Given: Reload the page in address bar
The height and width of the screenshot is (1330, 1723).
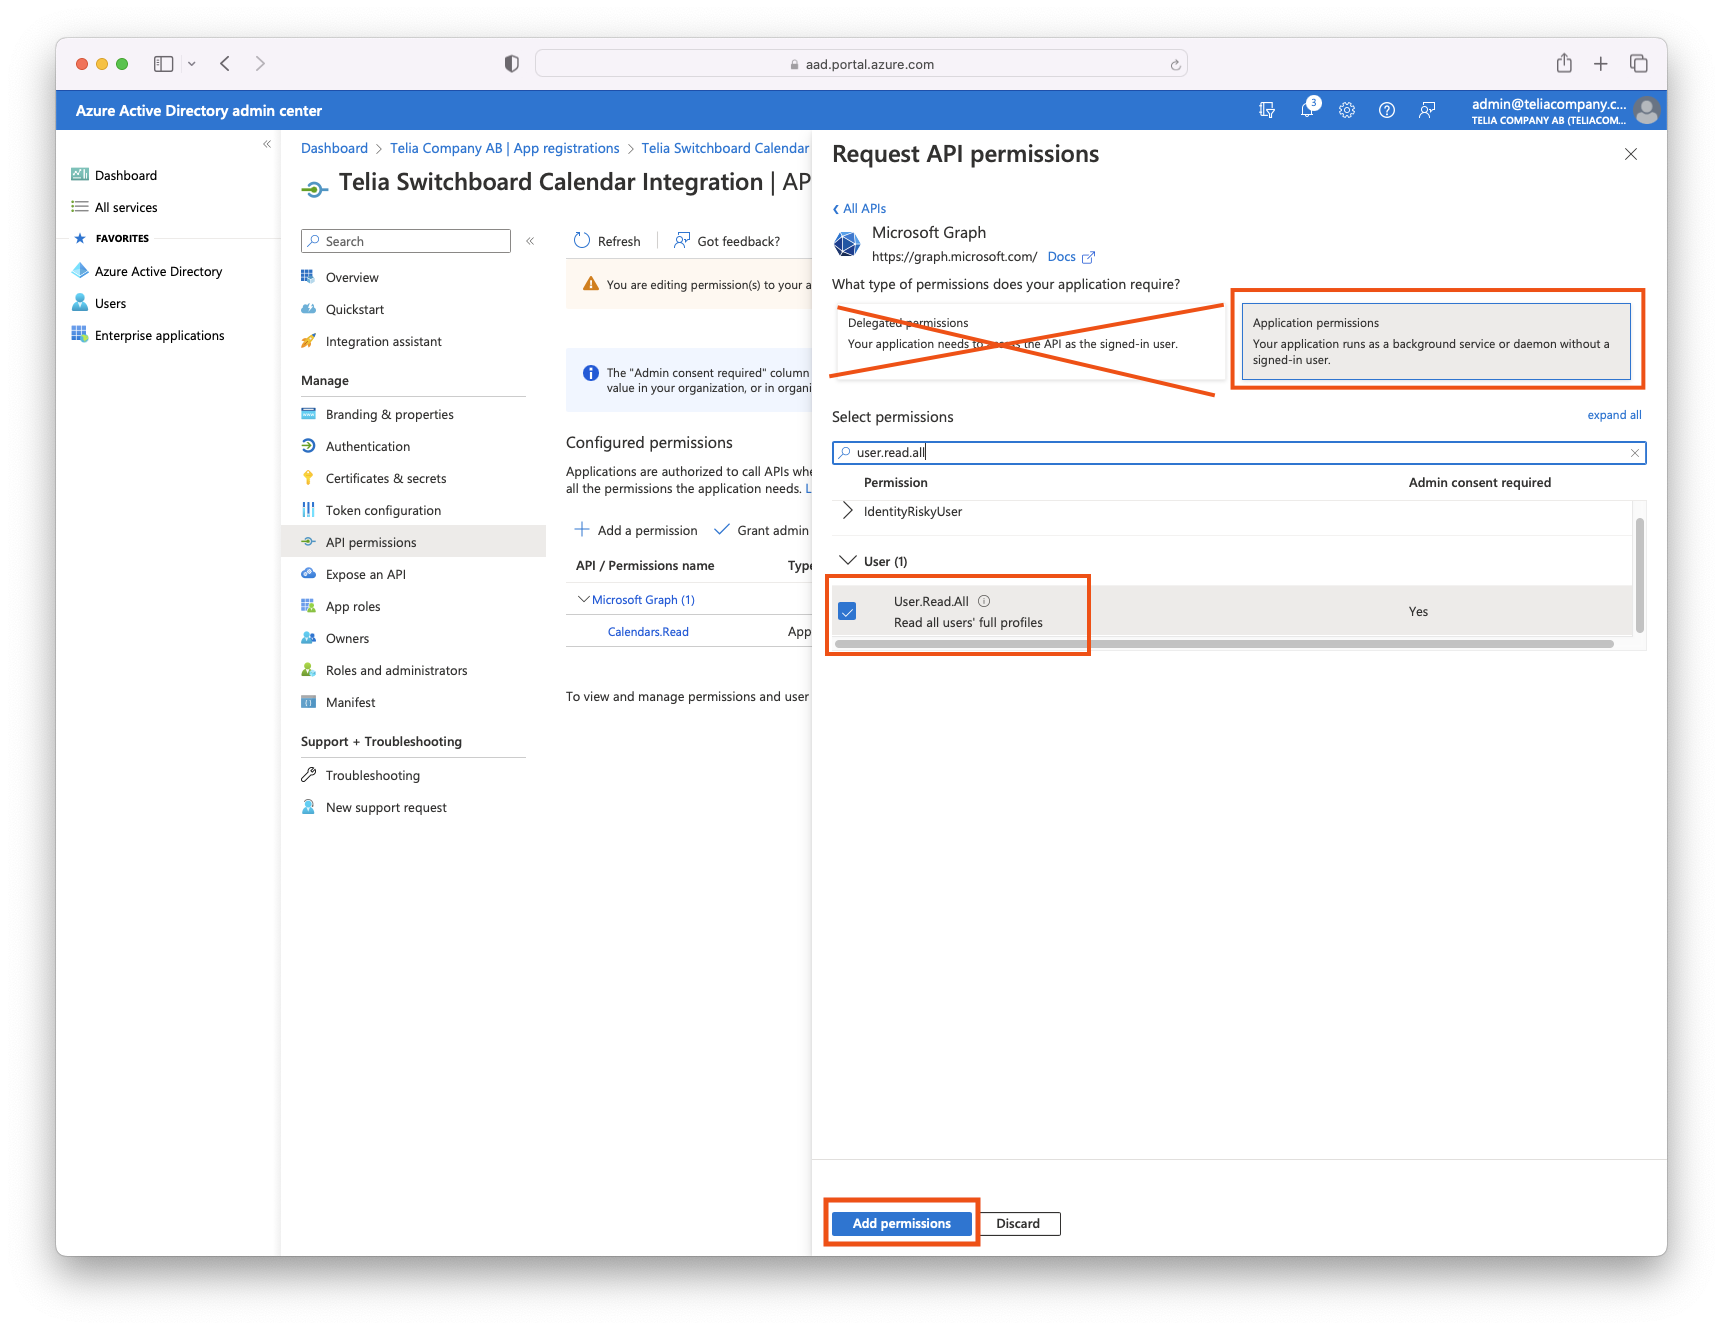Looking at the screenshot, I should coord(1176,65).
